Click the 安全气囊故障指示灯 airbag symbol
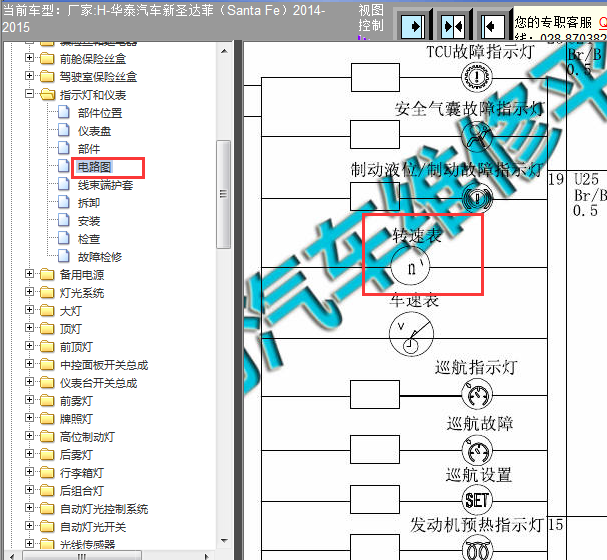 tap(477, 137)
